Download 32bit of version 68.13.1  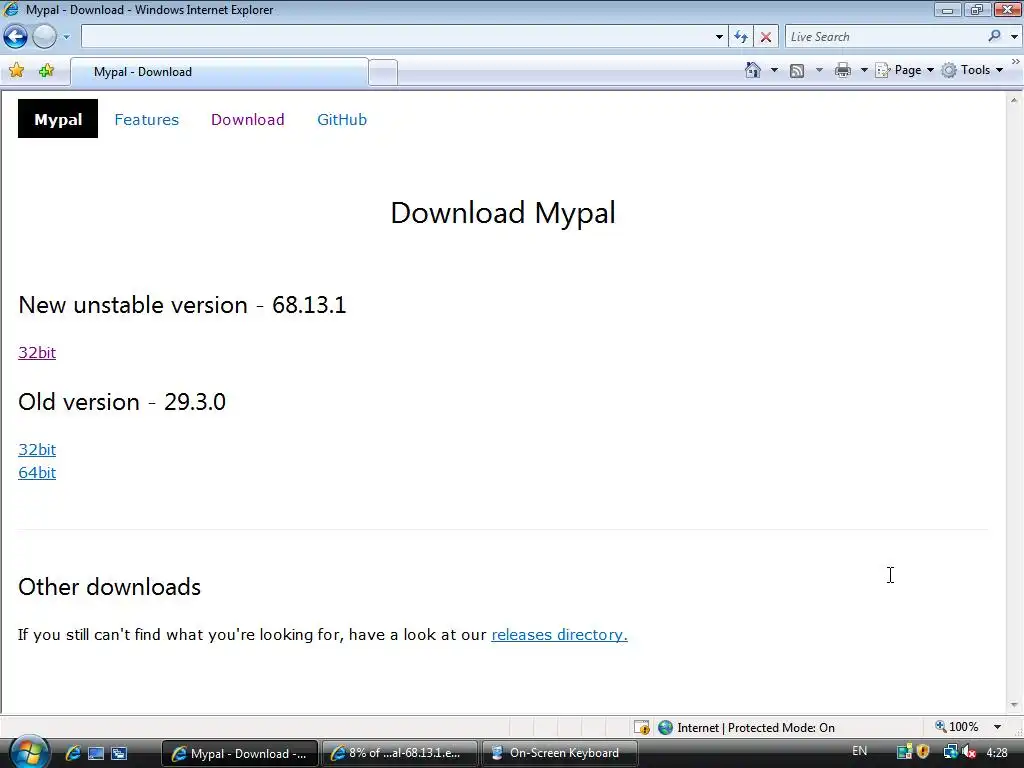point(37,353)
